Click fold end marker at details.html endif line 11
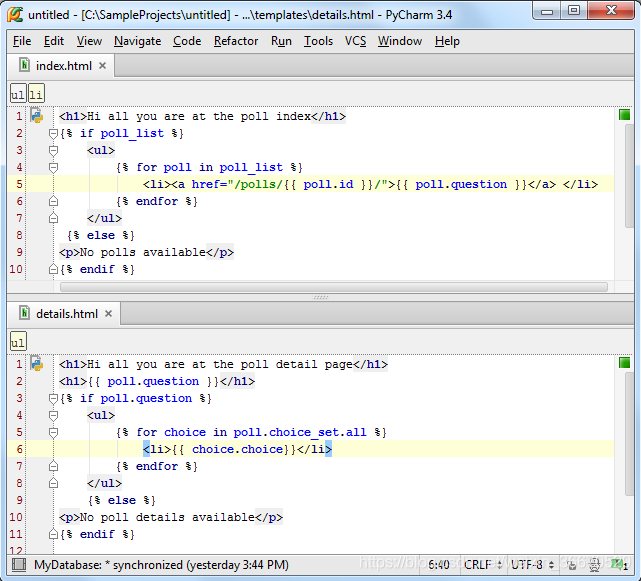 coord(53,534)
